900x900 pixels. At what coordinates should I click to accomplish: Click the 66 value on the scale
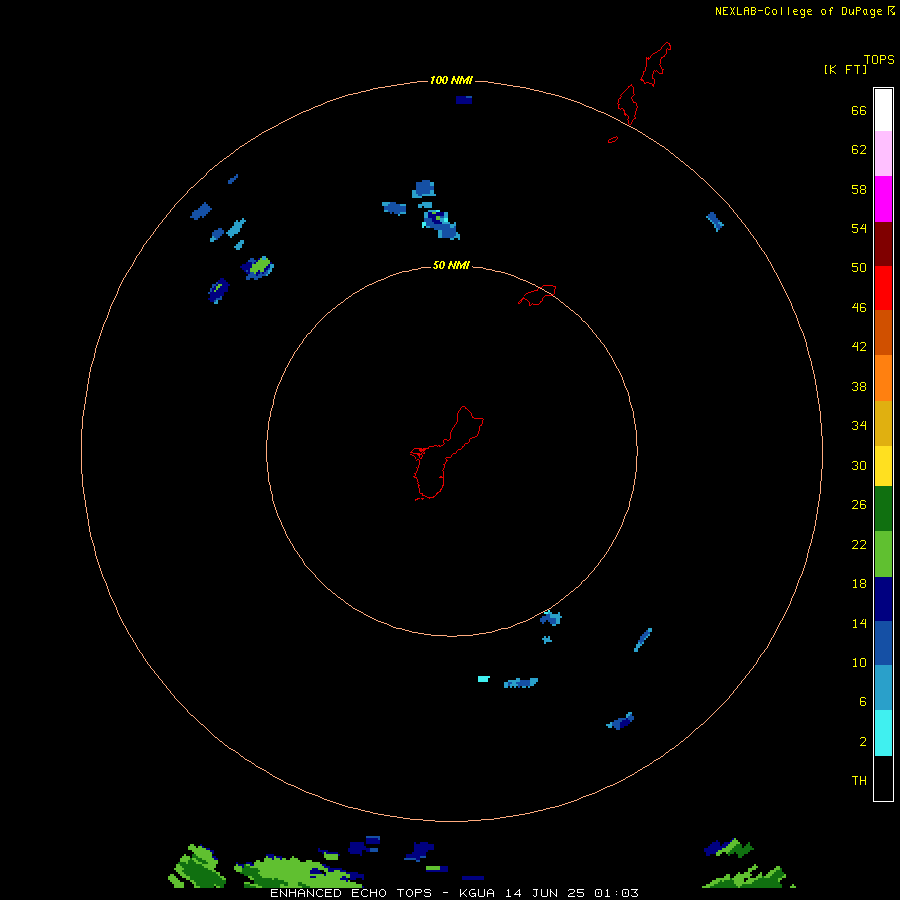click(x=859, y=111)
